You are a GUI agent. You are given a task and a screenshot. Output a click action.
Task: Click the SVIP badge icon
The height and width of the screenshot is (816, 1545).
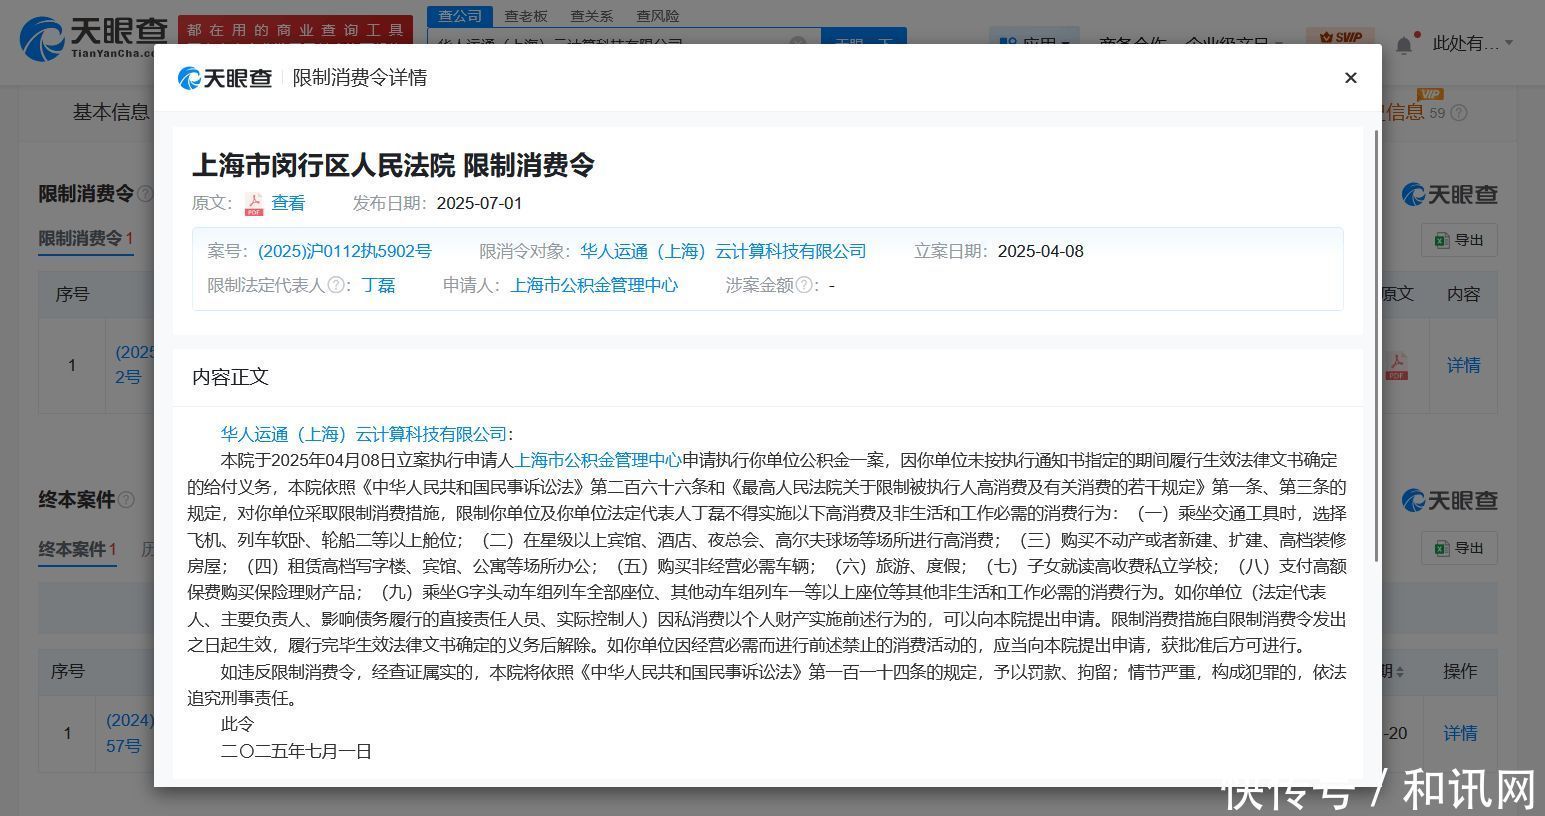[1340, 38]
